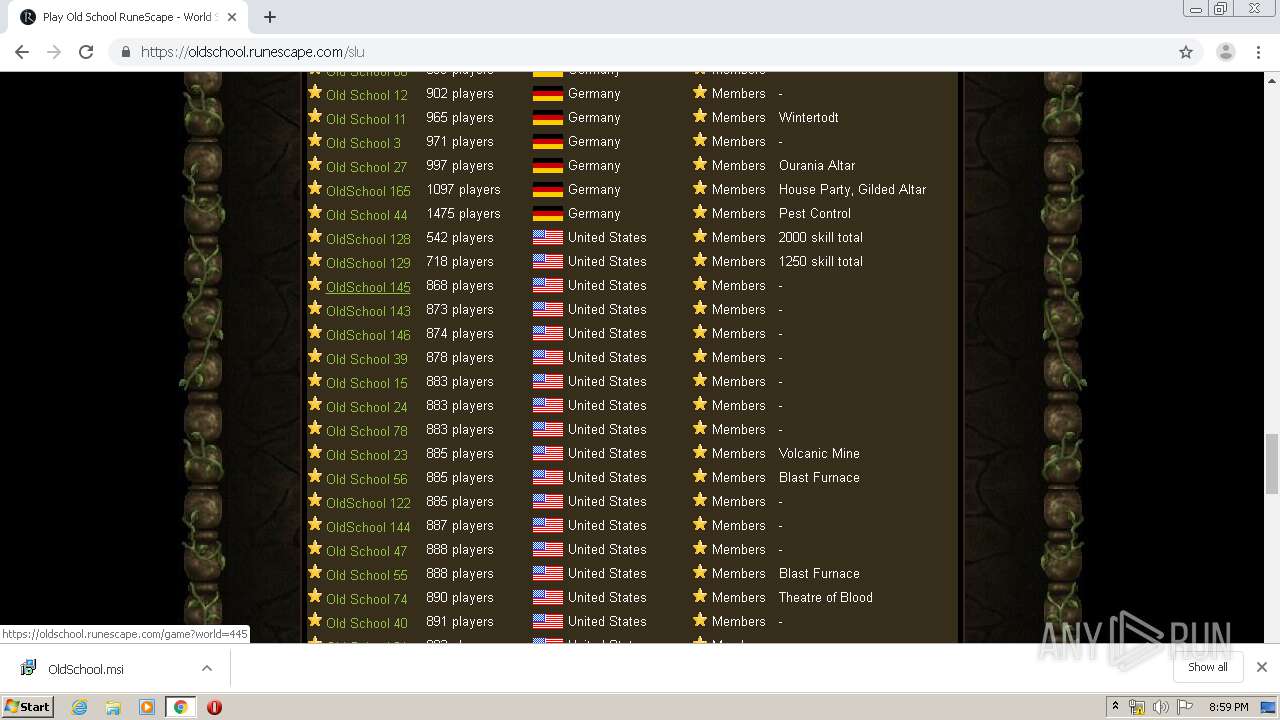Viewport: 1280px width, 720px height.
Task: Show all downloads
Action: 1208,667
